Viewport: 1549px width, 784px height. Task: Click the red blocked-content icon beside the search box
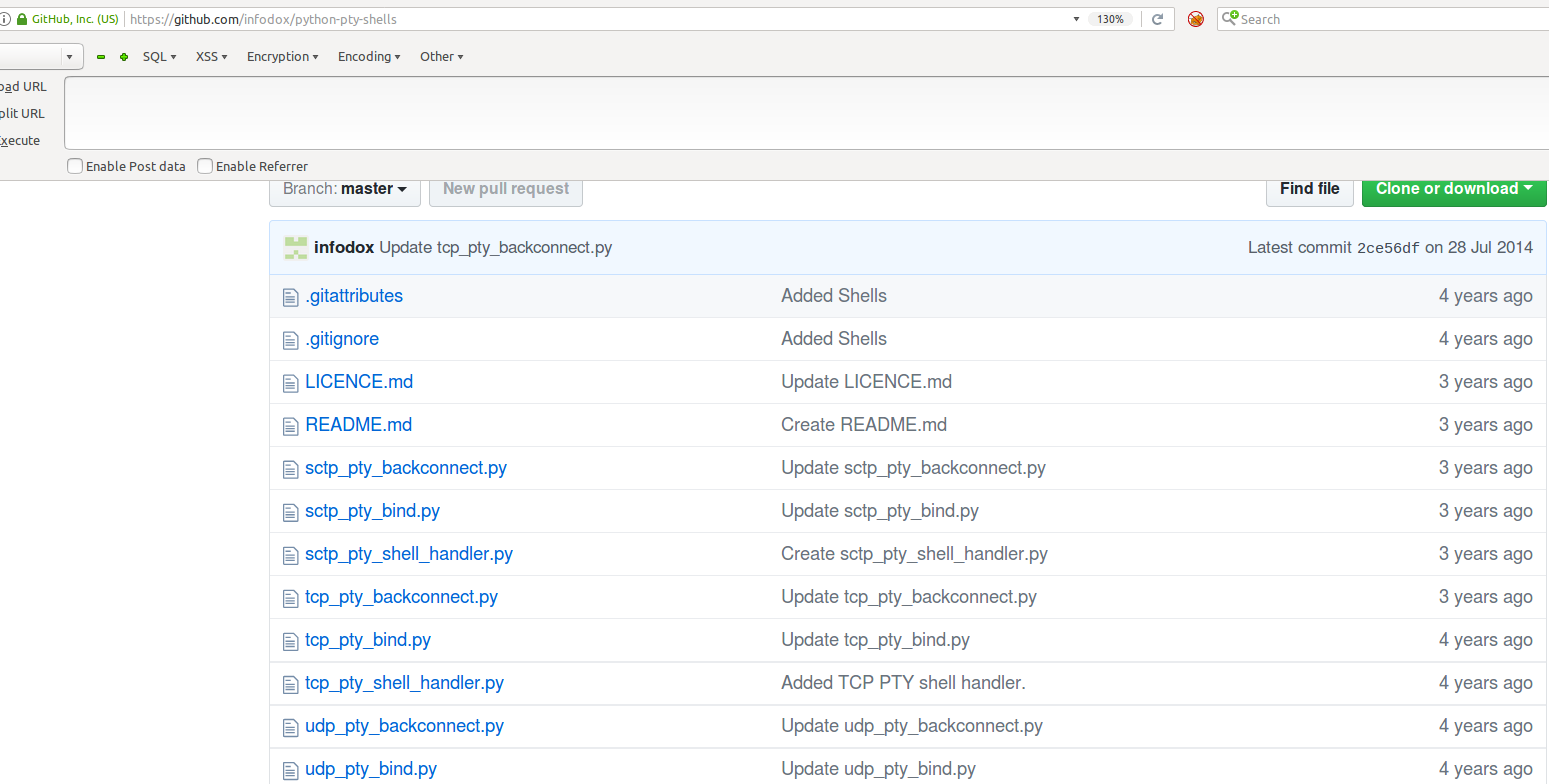[x=1195, y=19]
